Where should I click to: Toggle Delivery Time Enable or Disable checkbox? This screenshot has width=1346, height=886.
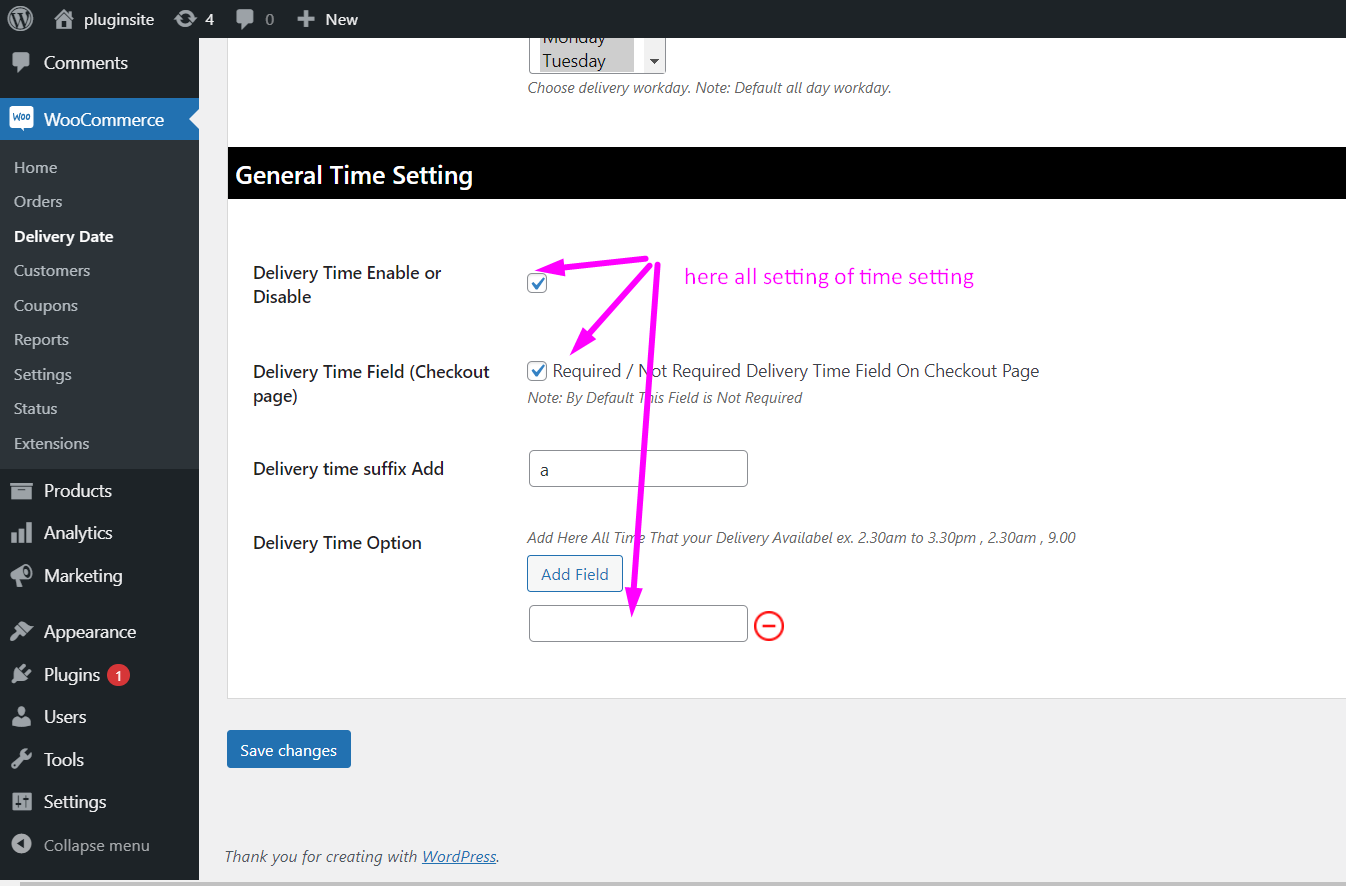pyautogui.click(x=537, y=284)
